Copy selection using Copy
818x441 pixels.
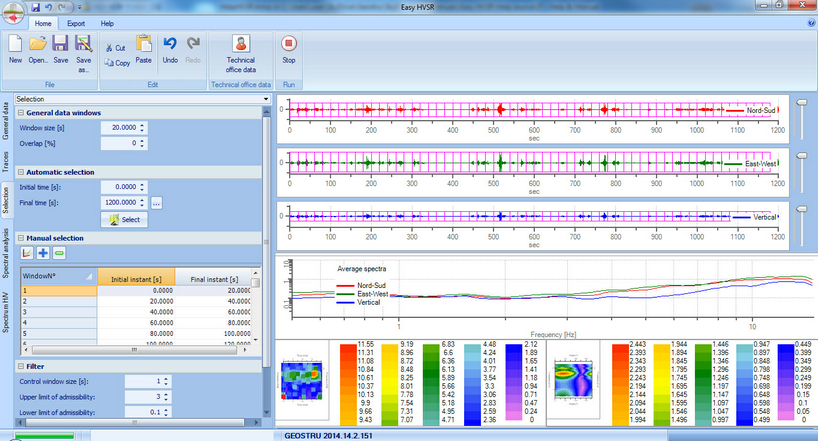point(117,63)
